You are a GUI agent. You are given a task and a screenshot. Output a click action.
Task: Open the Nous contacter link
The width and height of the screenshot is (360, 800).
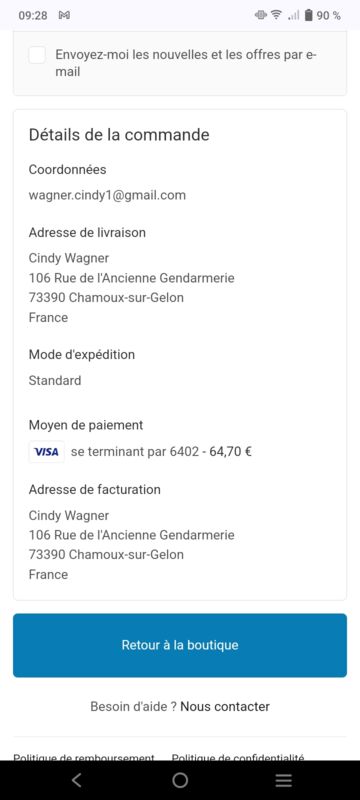[x=225, y=707]
